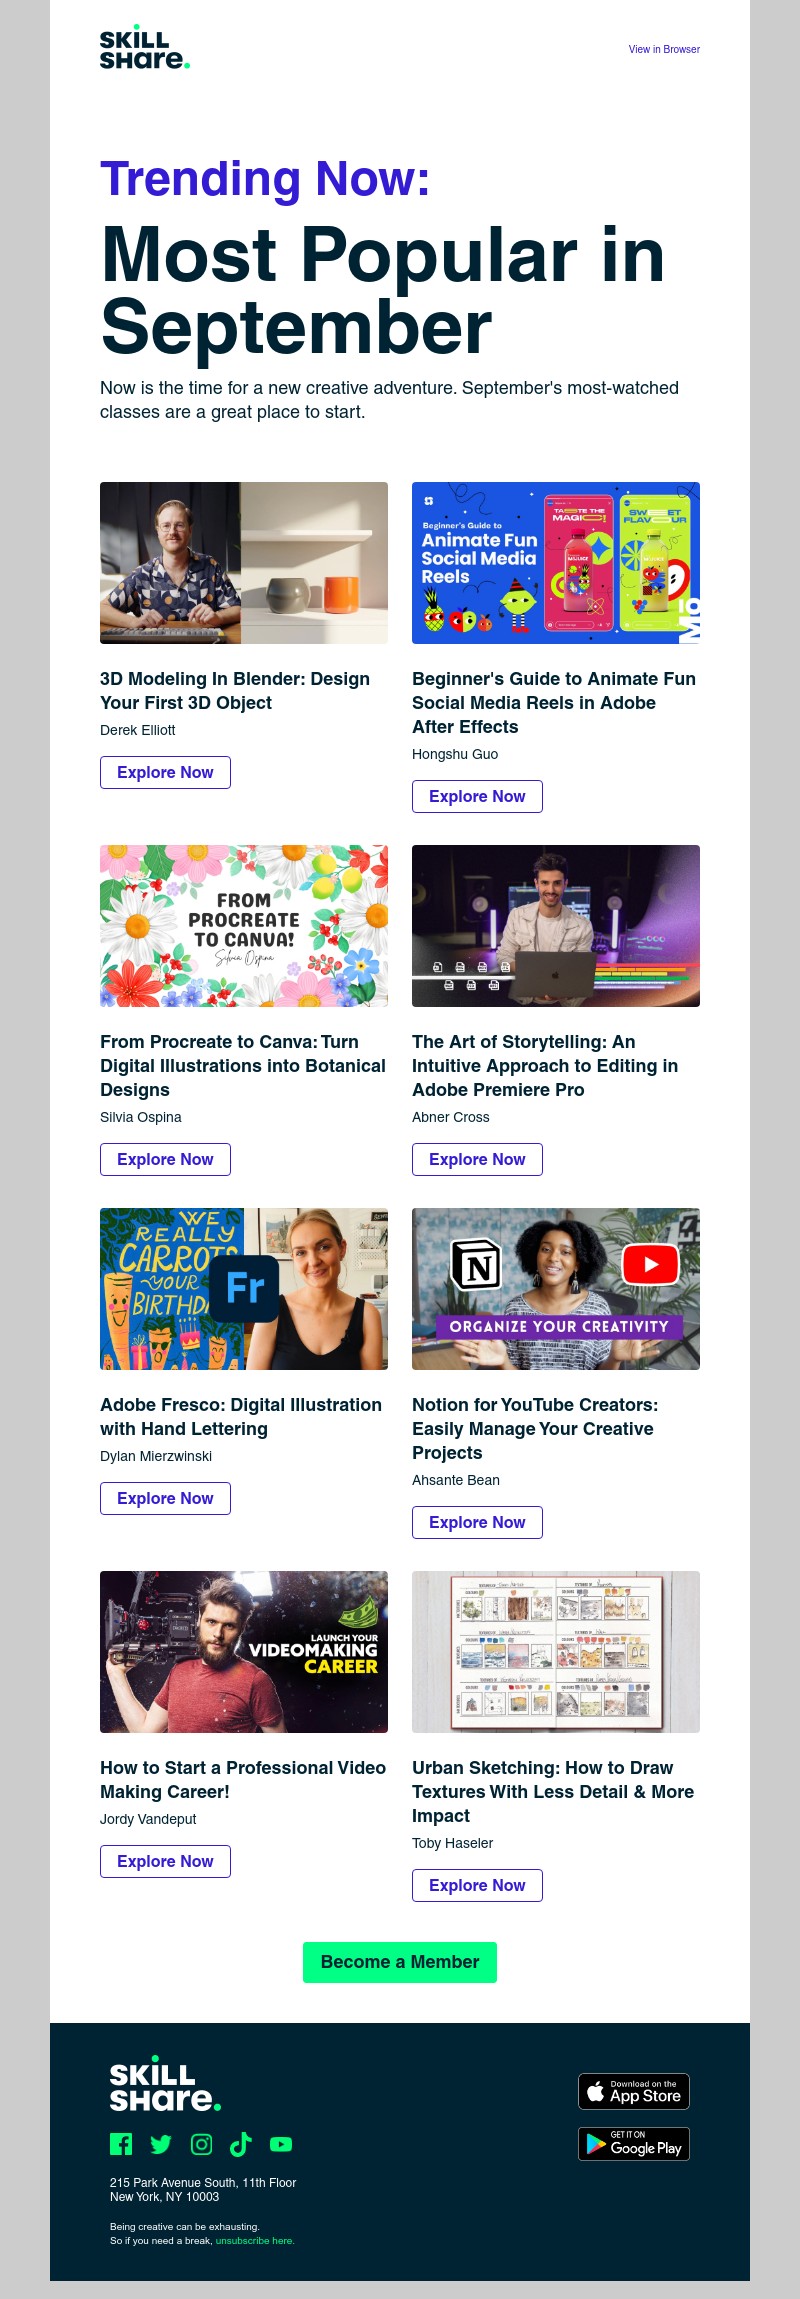Screen dimensions: 800x2299
Task: Click the Get it on Google Play badge
Action: click(x=634, y=2144)
